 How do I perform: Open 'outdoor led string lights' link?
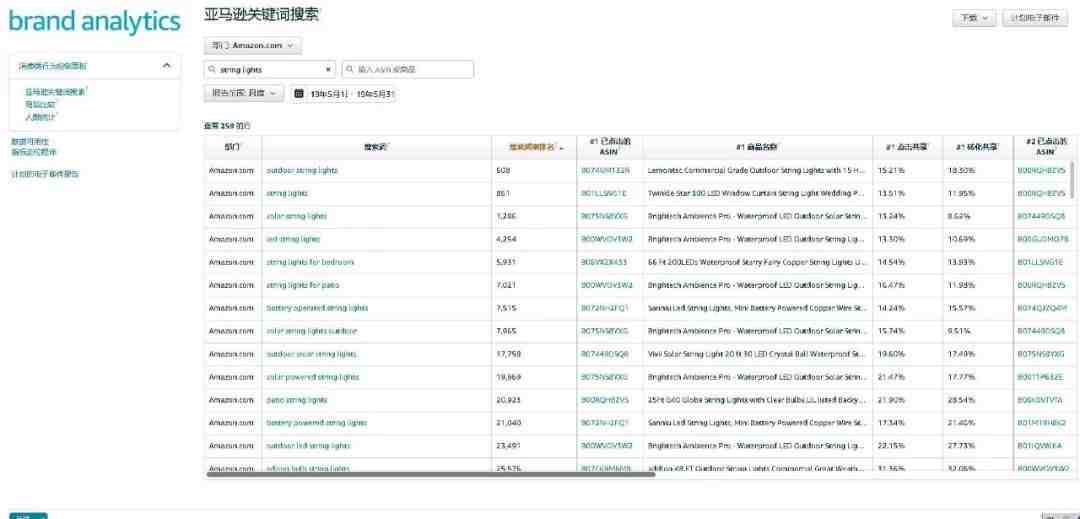click(309, 446)
